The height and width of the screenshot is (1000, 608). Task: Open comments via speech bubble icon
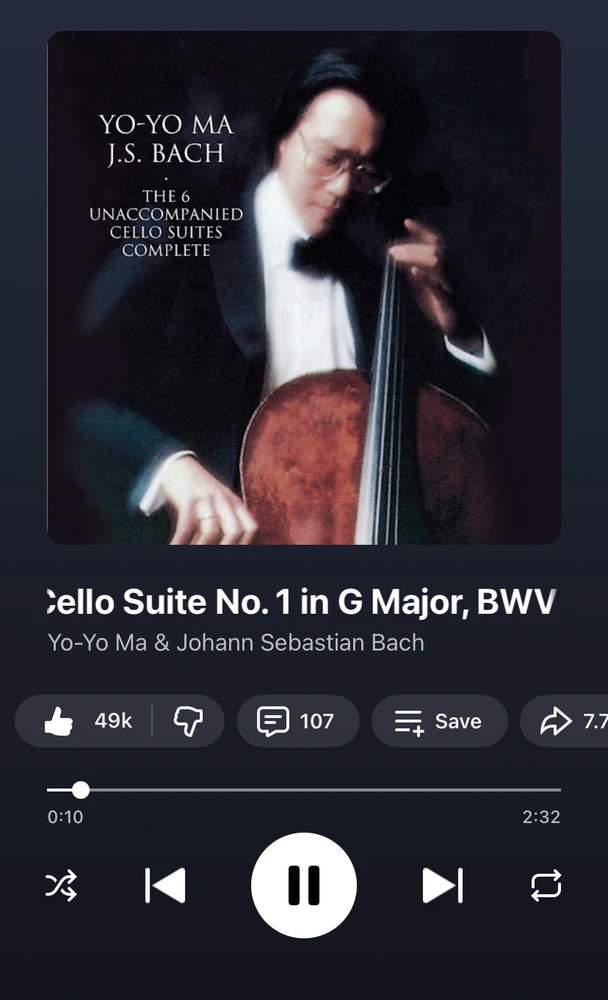(x=273, y=721)
